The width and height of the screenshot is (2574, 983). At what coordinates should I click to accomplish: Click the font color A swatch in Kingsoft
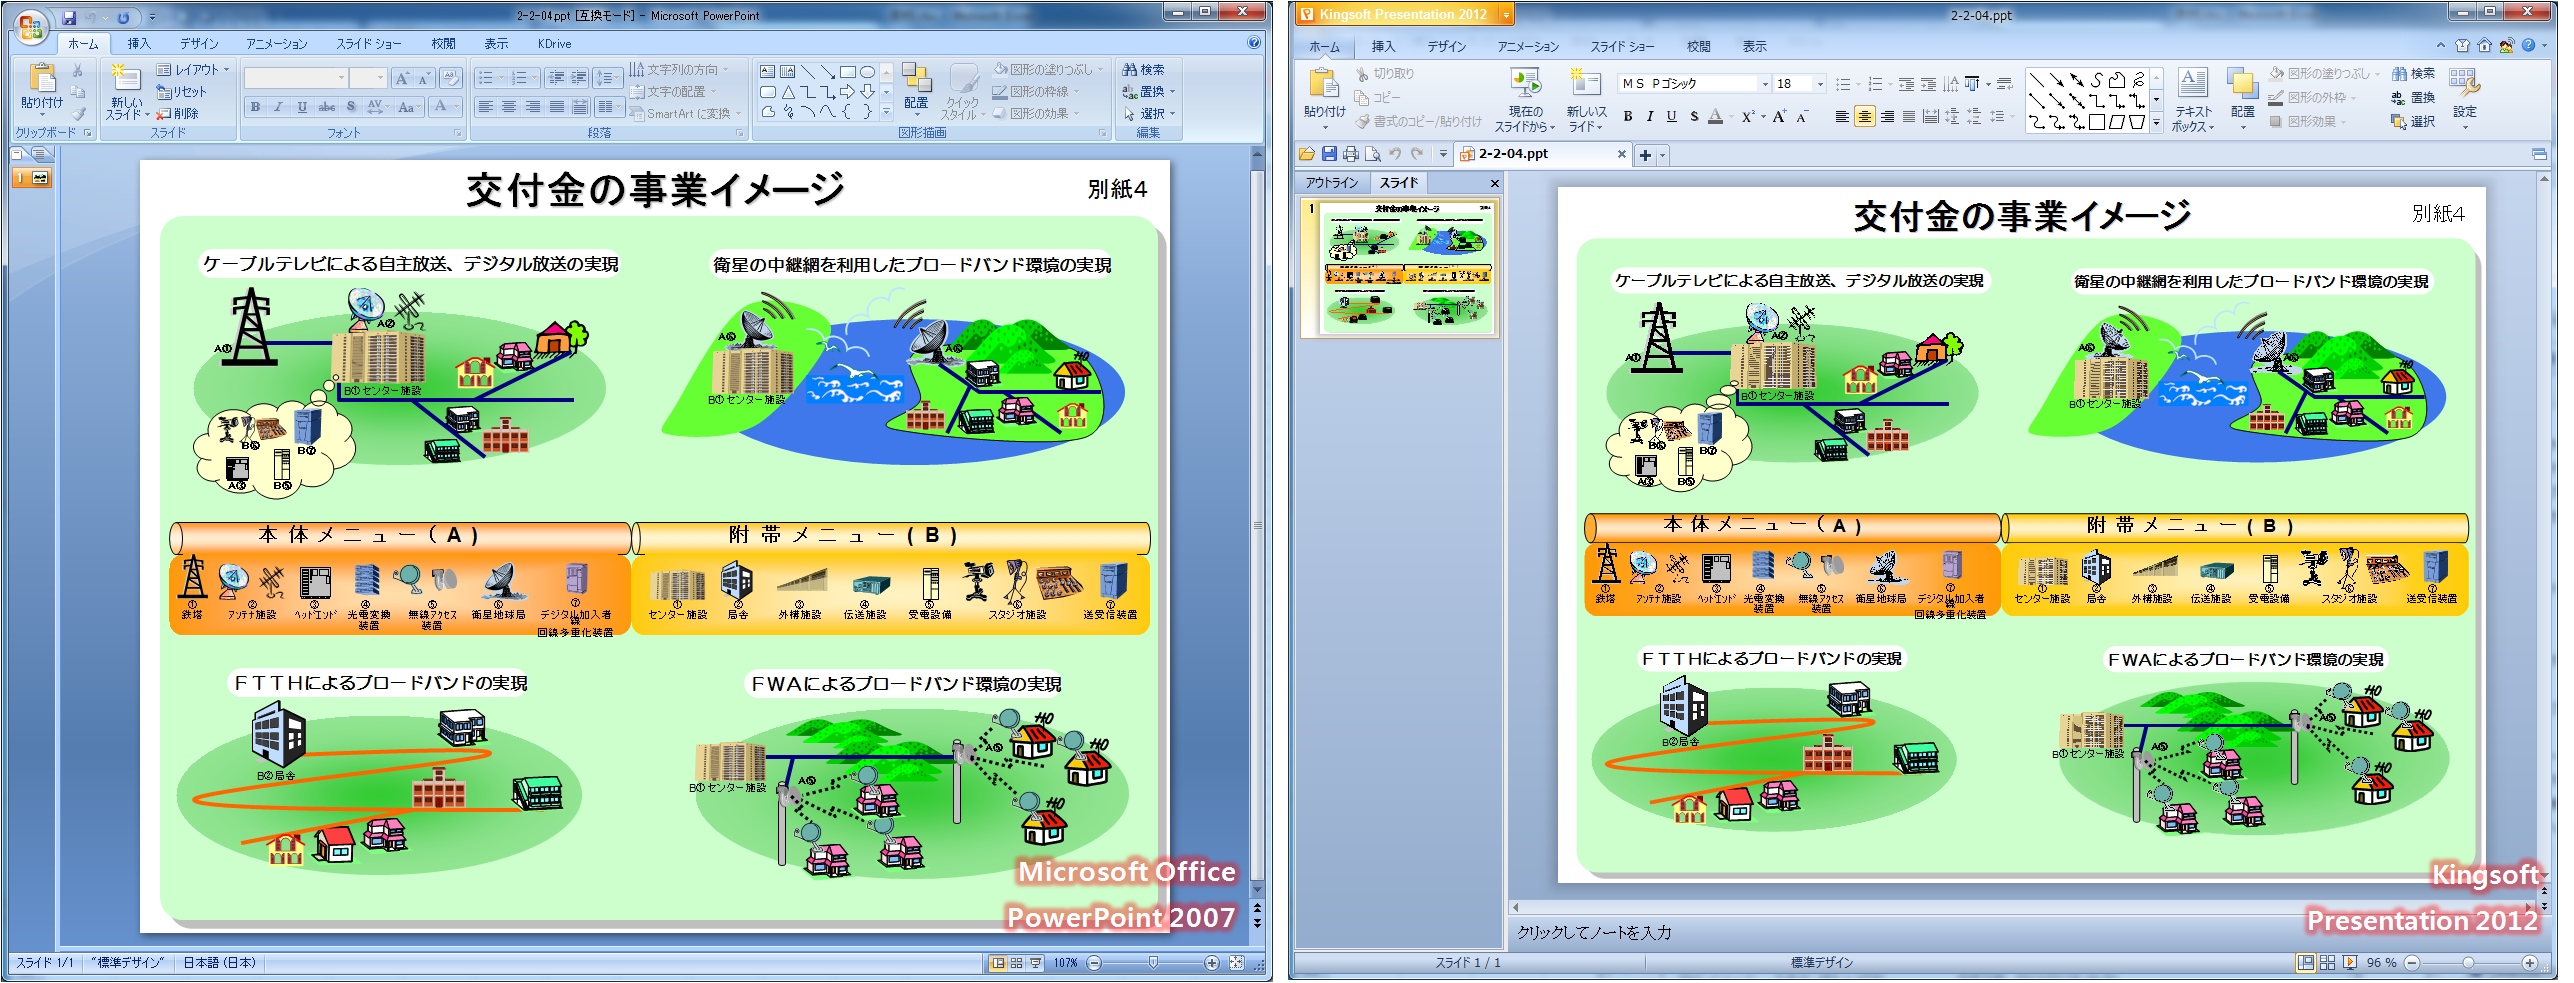click(x=1715, y=117)
